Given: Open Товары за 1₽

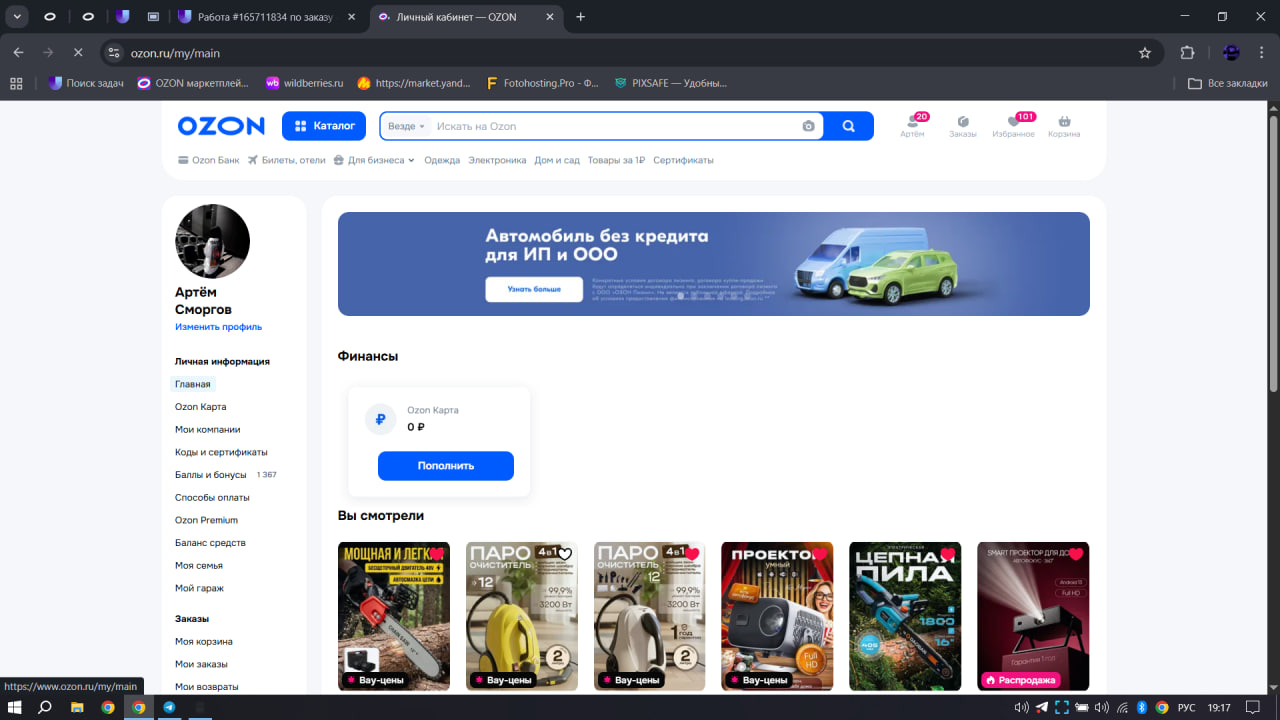Looking at the screenshot, I should click(x=616, y=160).
